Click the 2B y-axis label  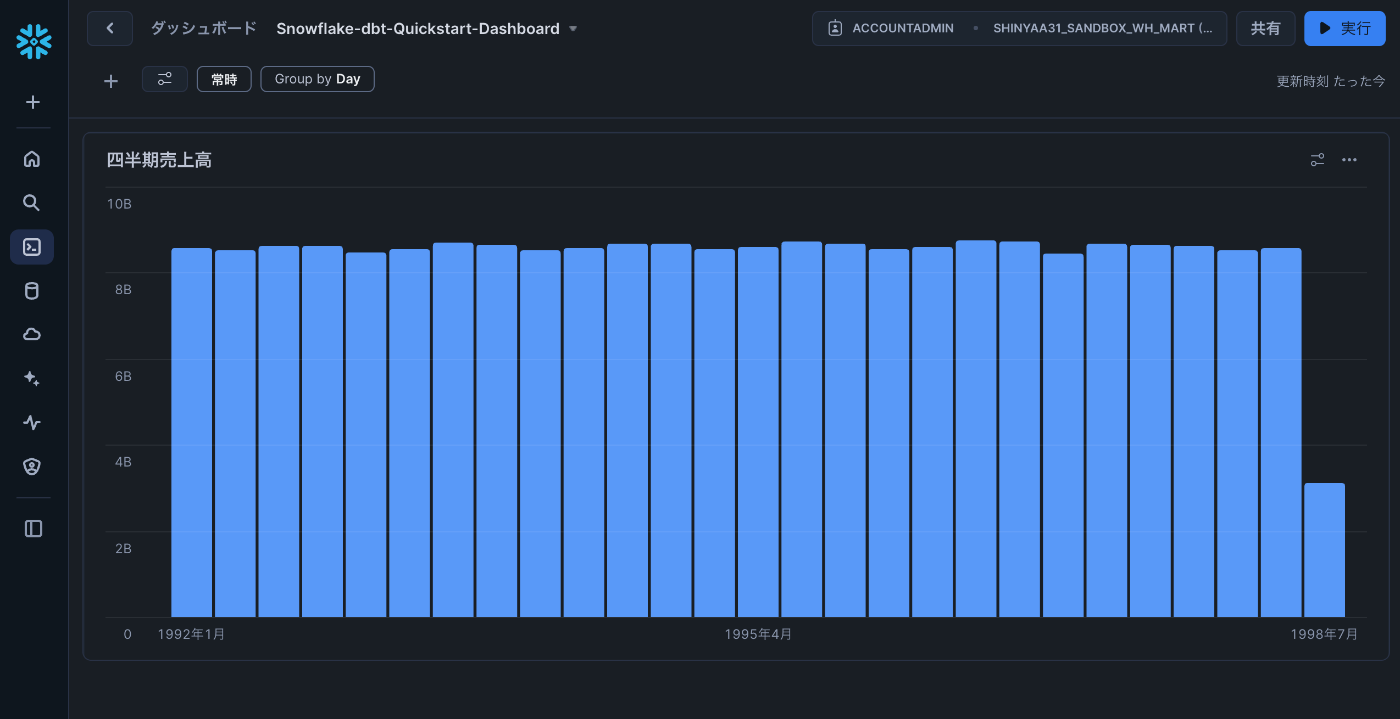[x=123, y=548]
